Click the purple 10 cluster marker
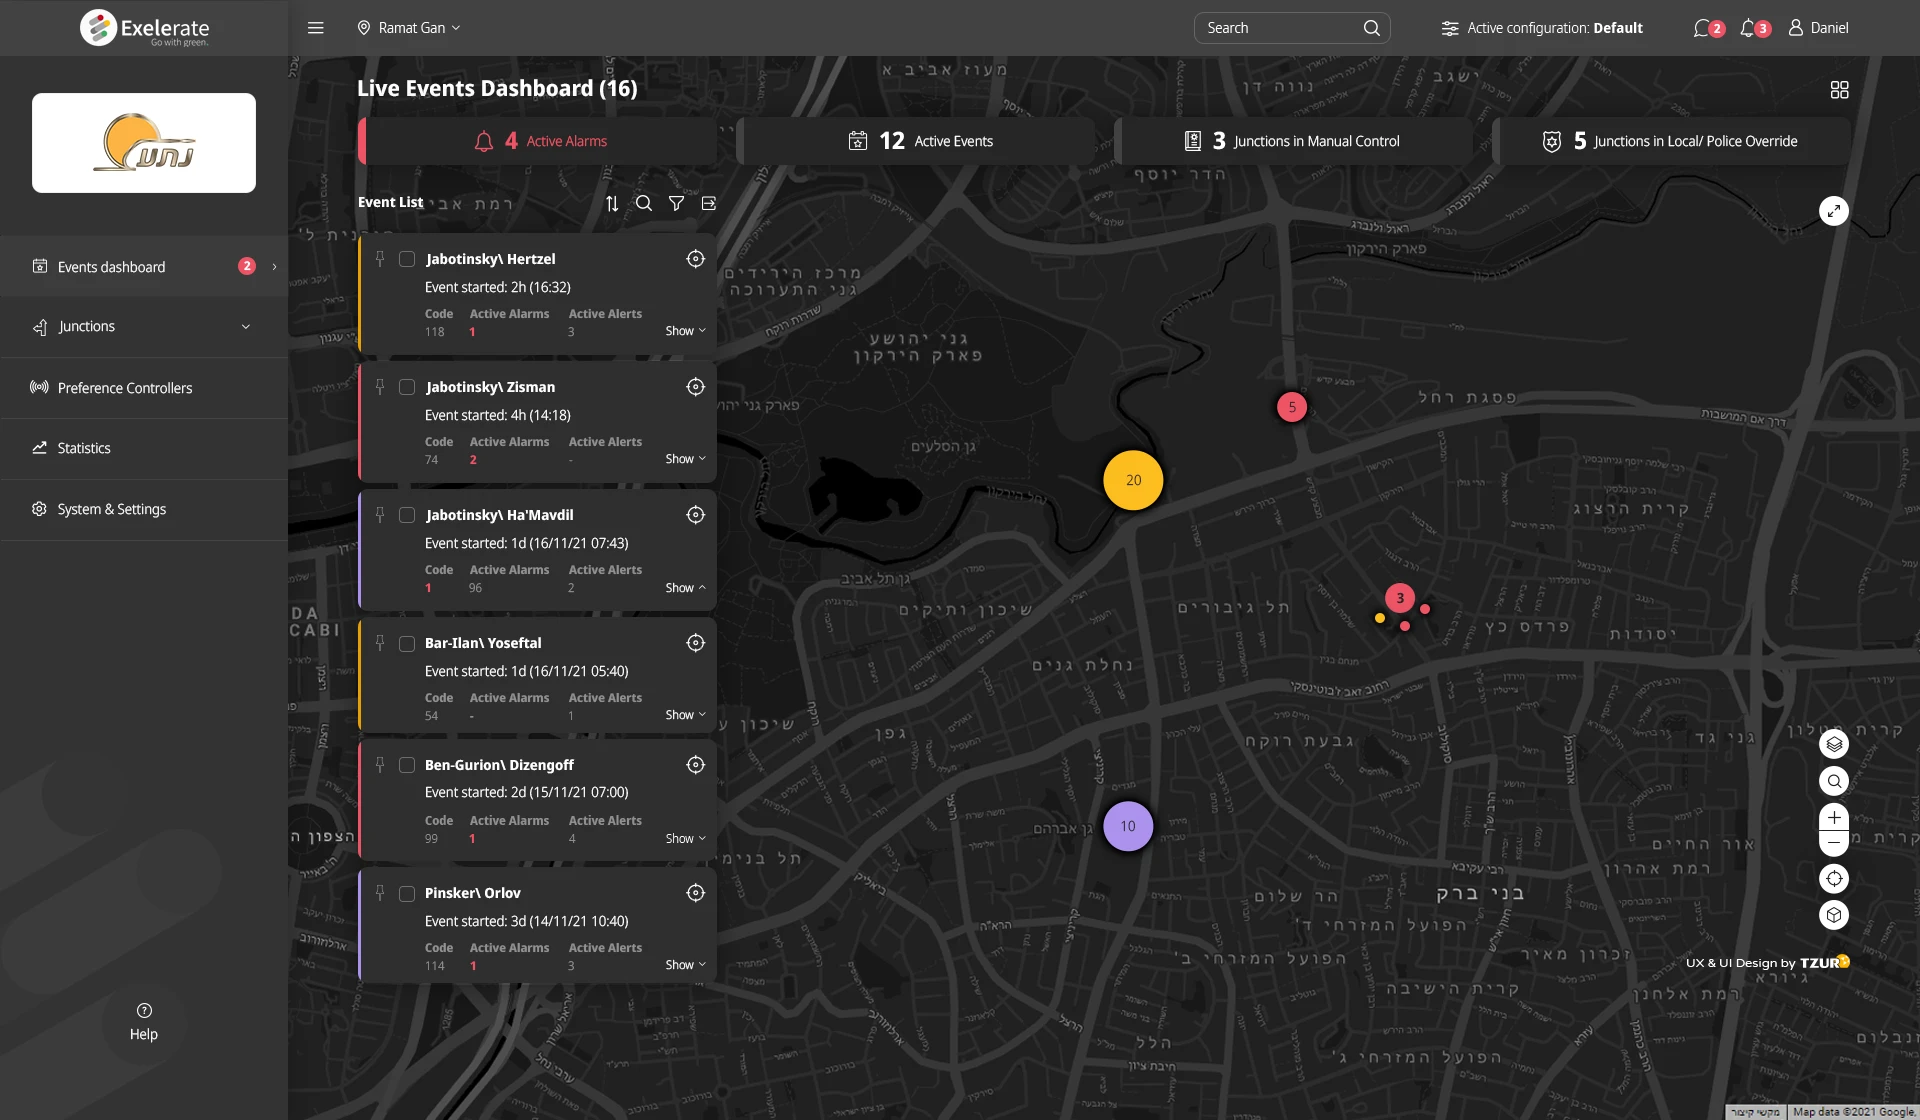1920x1120 pixels. point(1128,826)
